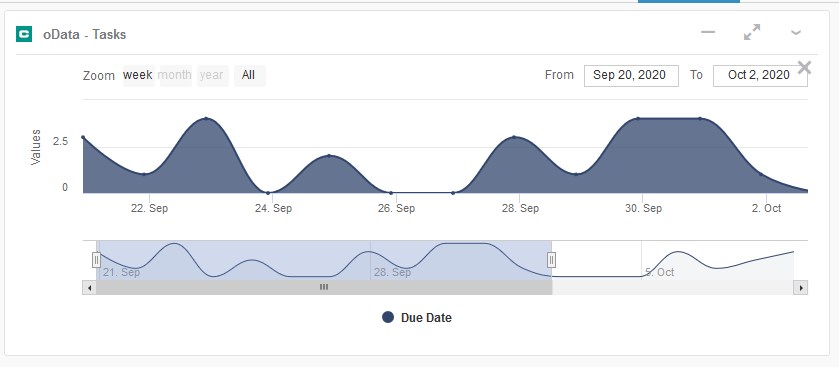Click the To date field Oct 2, 2020
Image resolution: width=839 pixels, height=367 pixels.
tap(760, 75)
